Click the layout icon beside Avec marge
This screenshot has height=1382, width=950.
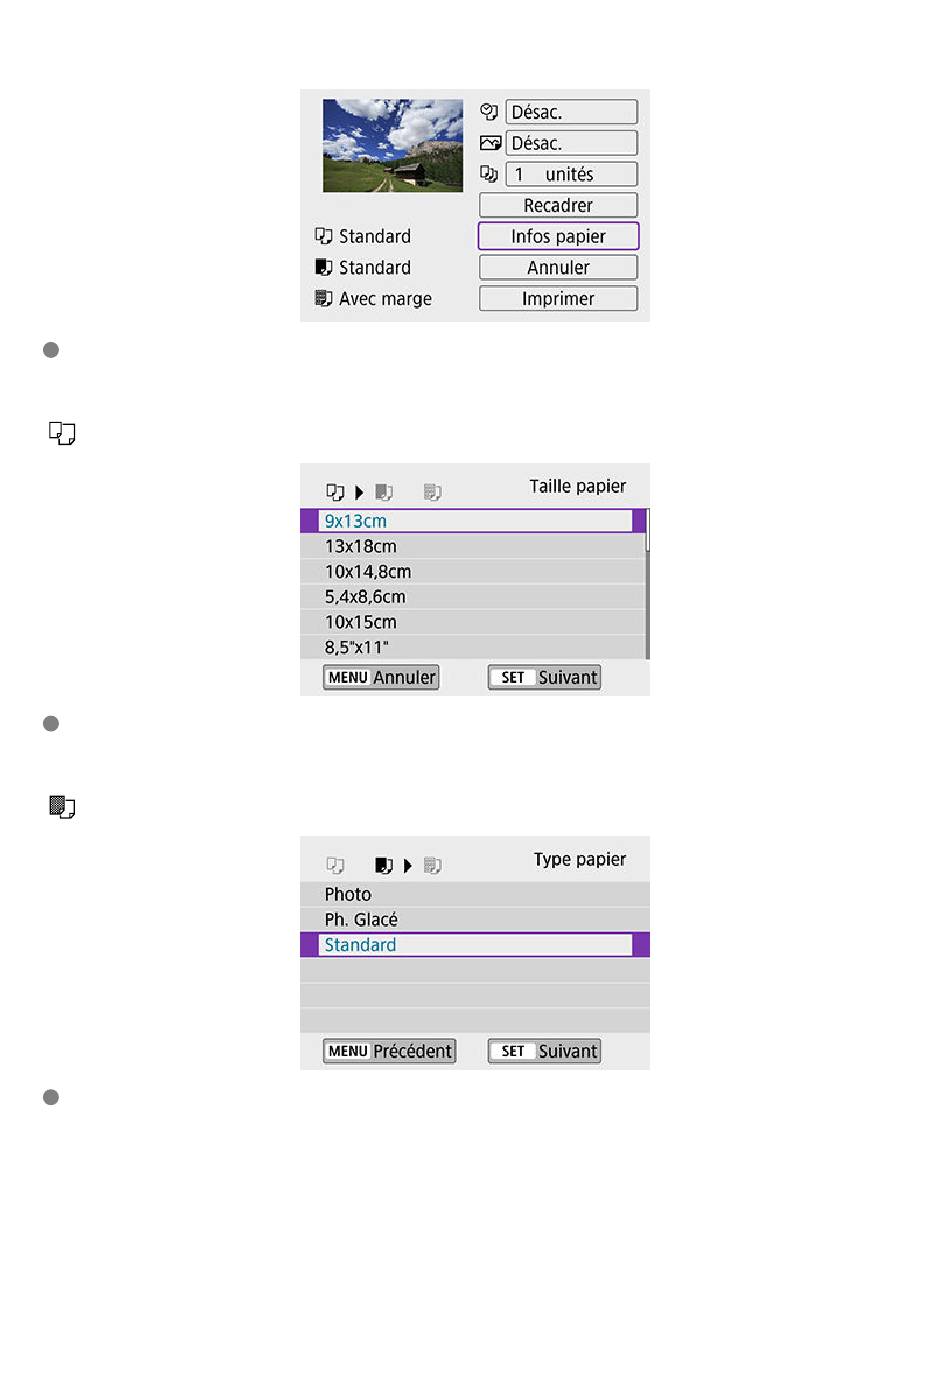(x=323, y=298)
